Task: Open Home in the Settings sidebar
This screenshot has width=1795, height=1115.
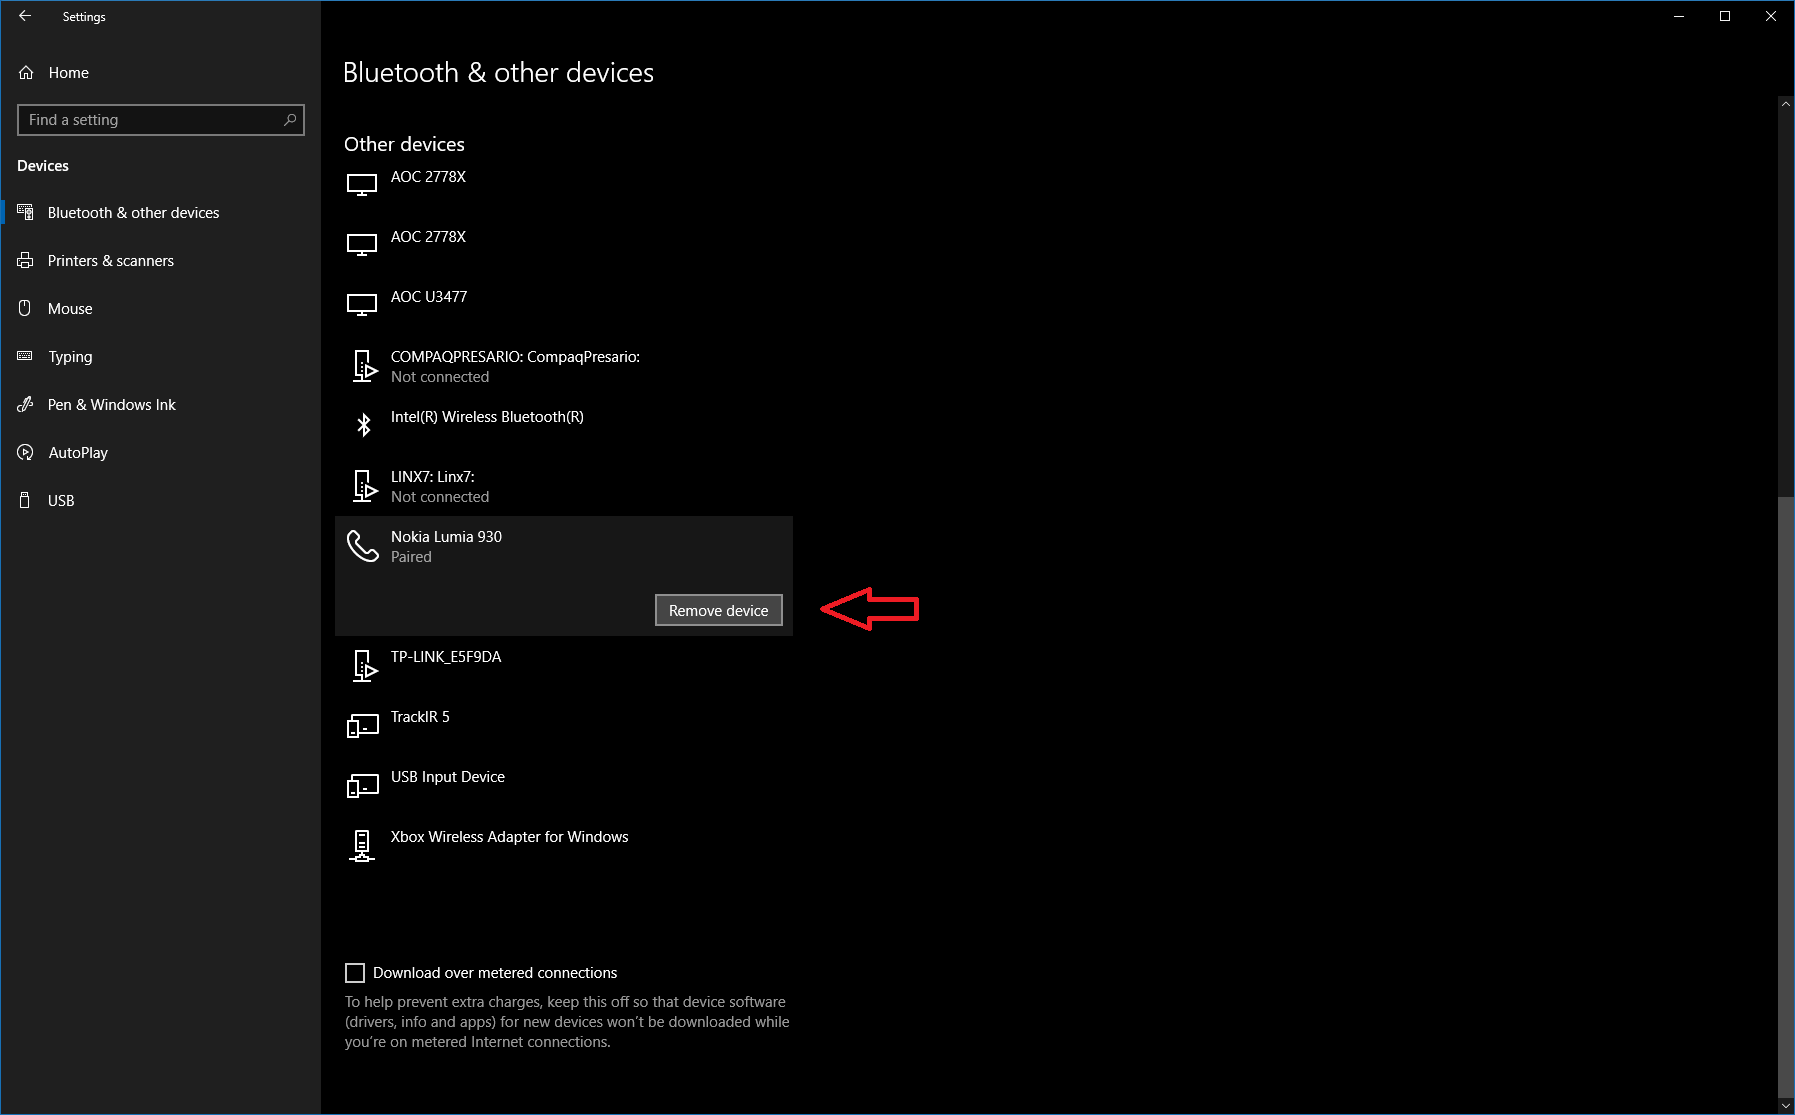Action: tap(160, 72)
